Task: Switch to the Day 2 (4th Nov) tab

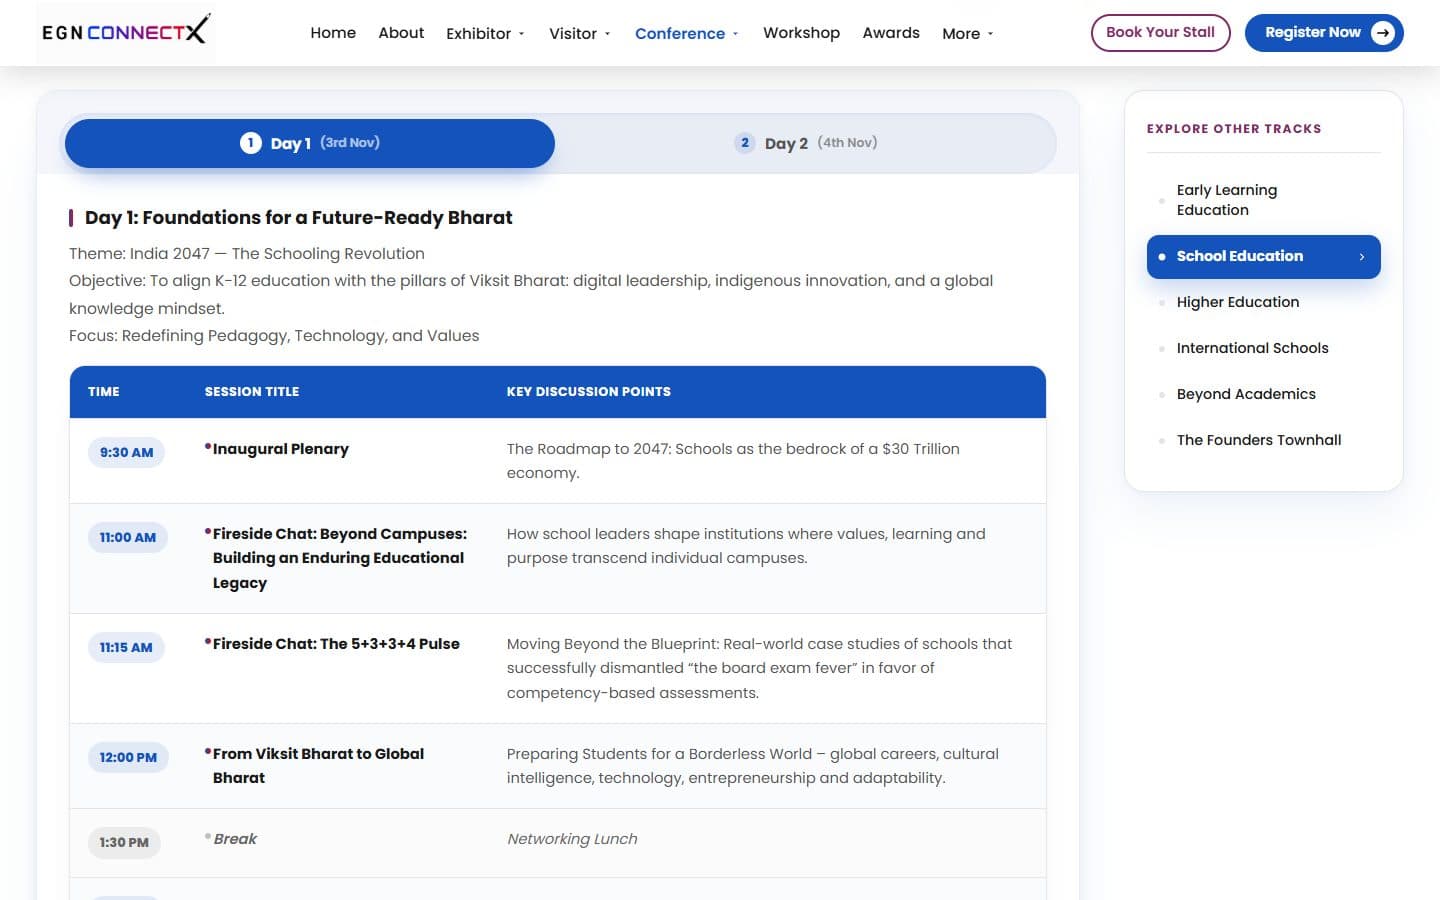Action: click(x=806, y=143)
